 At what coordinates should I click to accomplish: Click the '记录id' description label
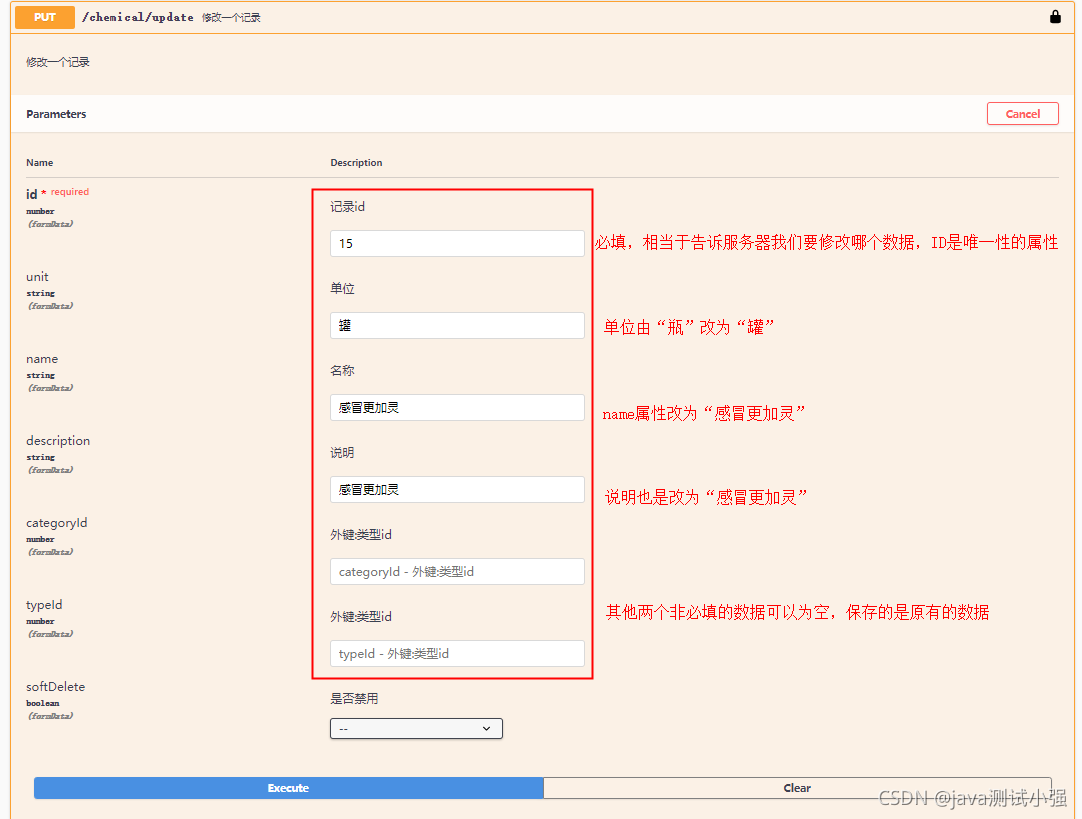[x=347, y=206]
